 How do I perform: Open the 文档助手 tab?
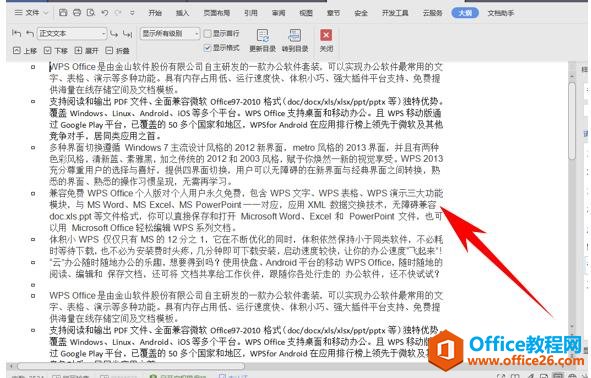pyautogui.click(x=501, y=13)
